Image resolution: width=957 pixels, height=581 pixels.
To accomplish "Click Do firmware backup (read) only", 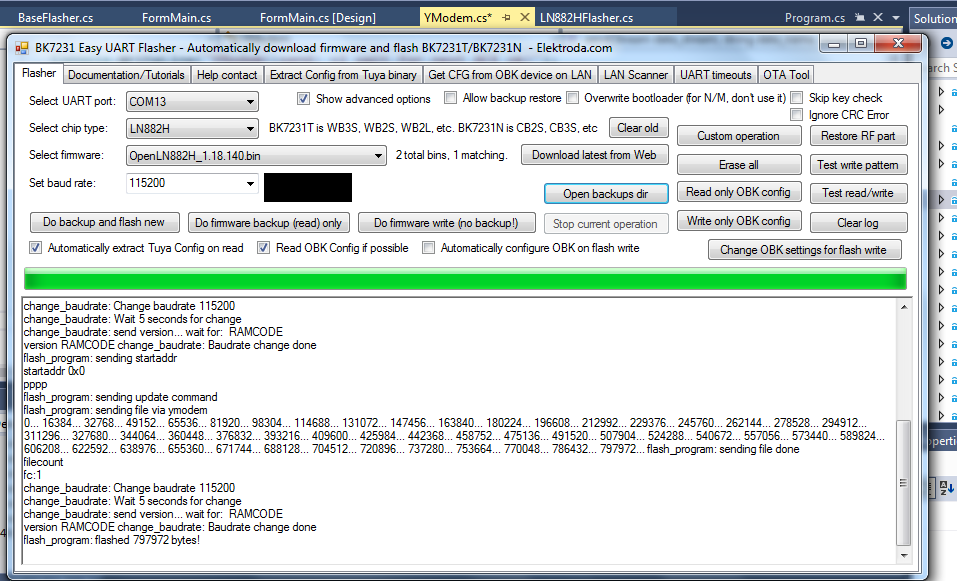I will [269, 223].
